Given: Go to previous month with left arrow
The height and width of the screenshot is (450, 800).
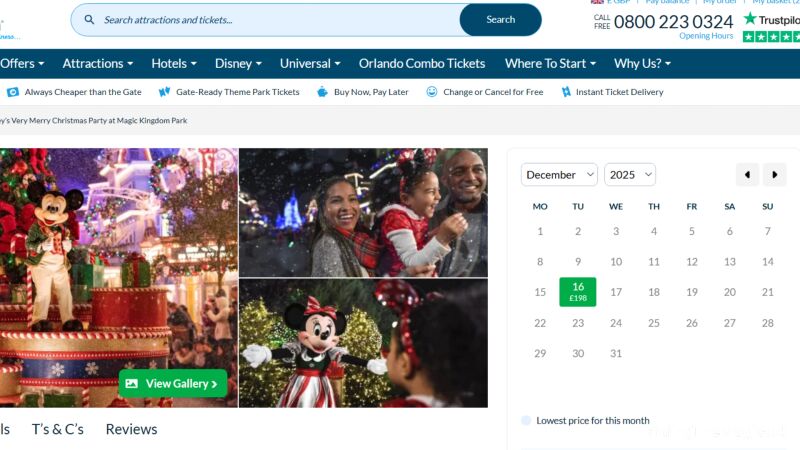Looking at the screenshot, I should click(x=747, y=174).
